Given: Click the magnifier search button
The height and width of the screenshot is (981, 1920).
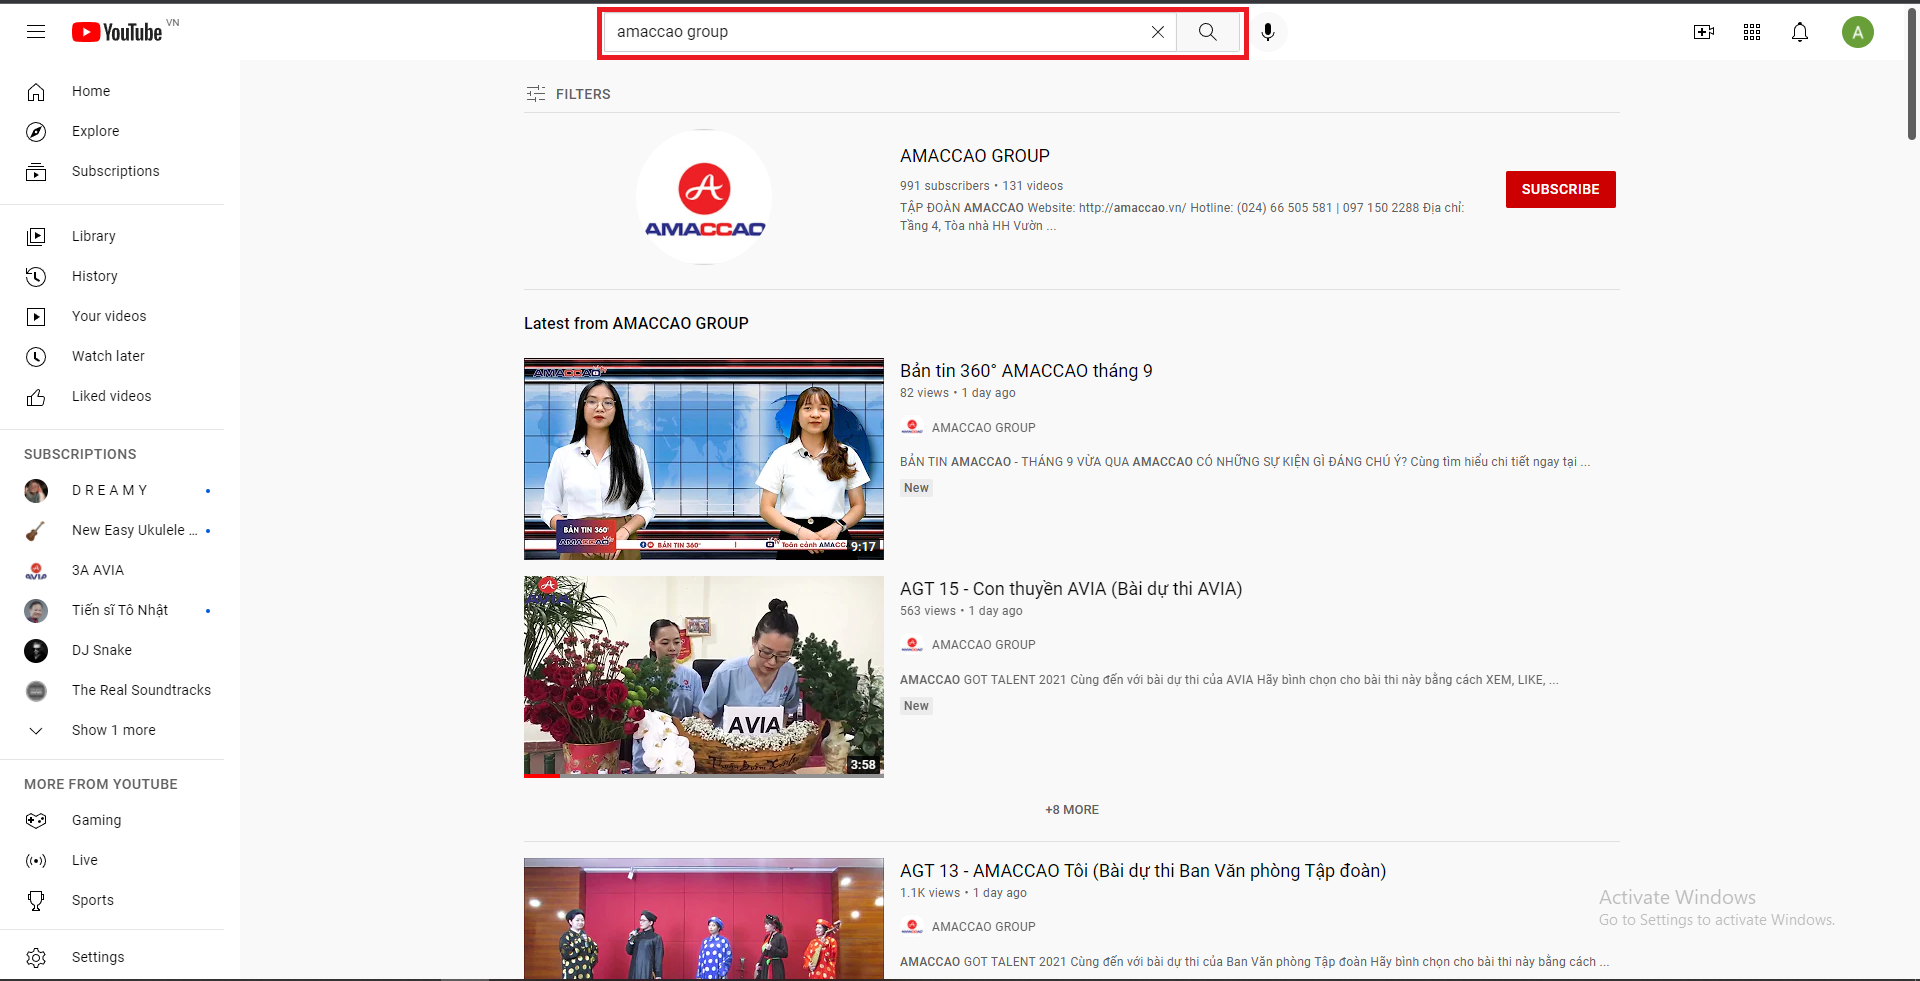Looking at the screenshot, I should (x=1208, y=32).
